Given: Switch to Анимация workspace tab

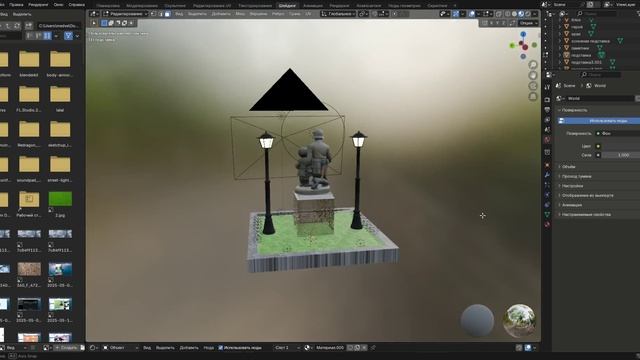Looking at the screenshot, I should pyautogui.click(x=313, y=6).
